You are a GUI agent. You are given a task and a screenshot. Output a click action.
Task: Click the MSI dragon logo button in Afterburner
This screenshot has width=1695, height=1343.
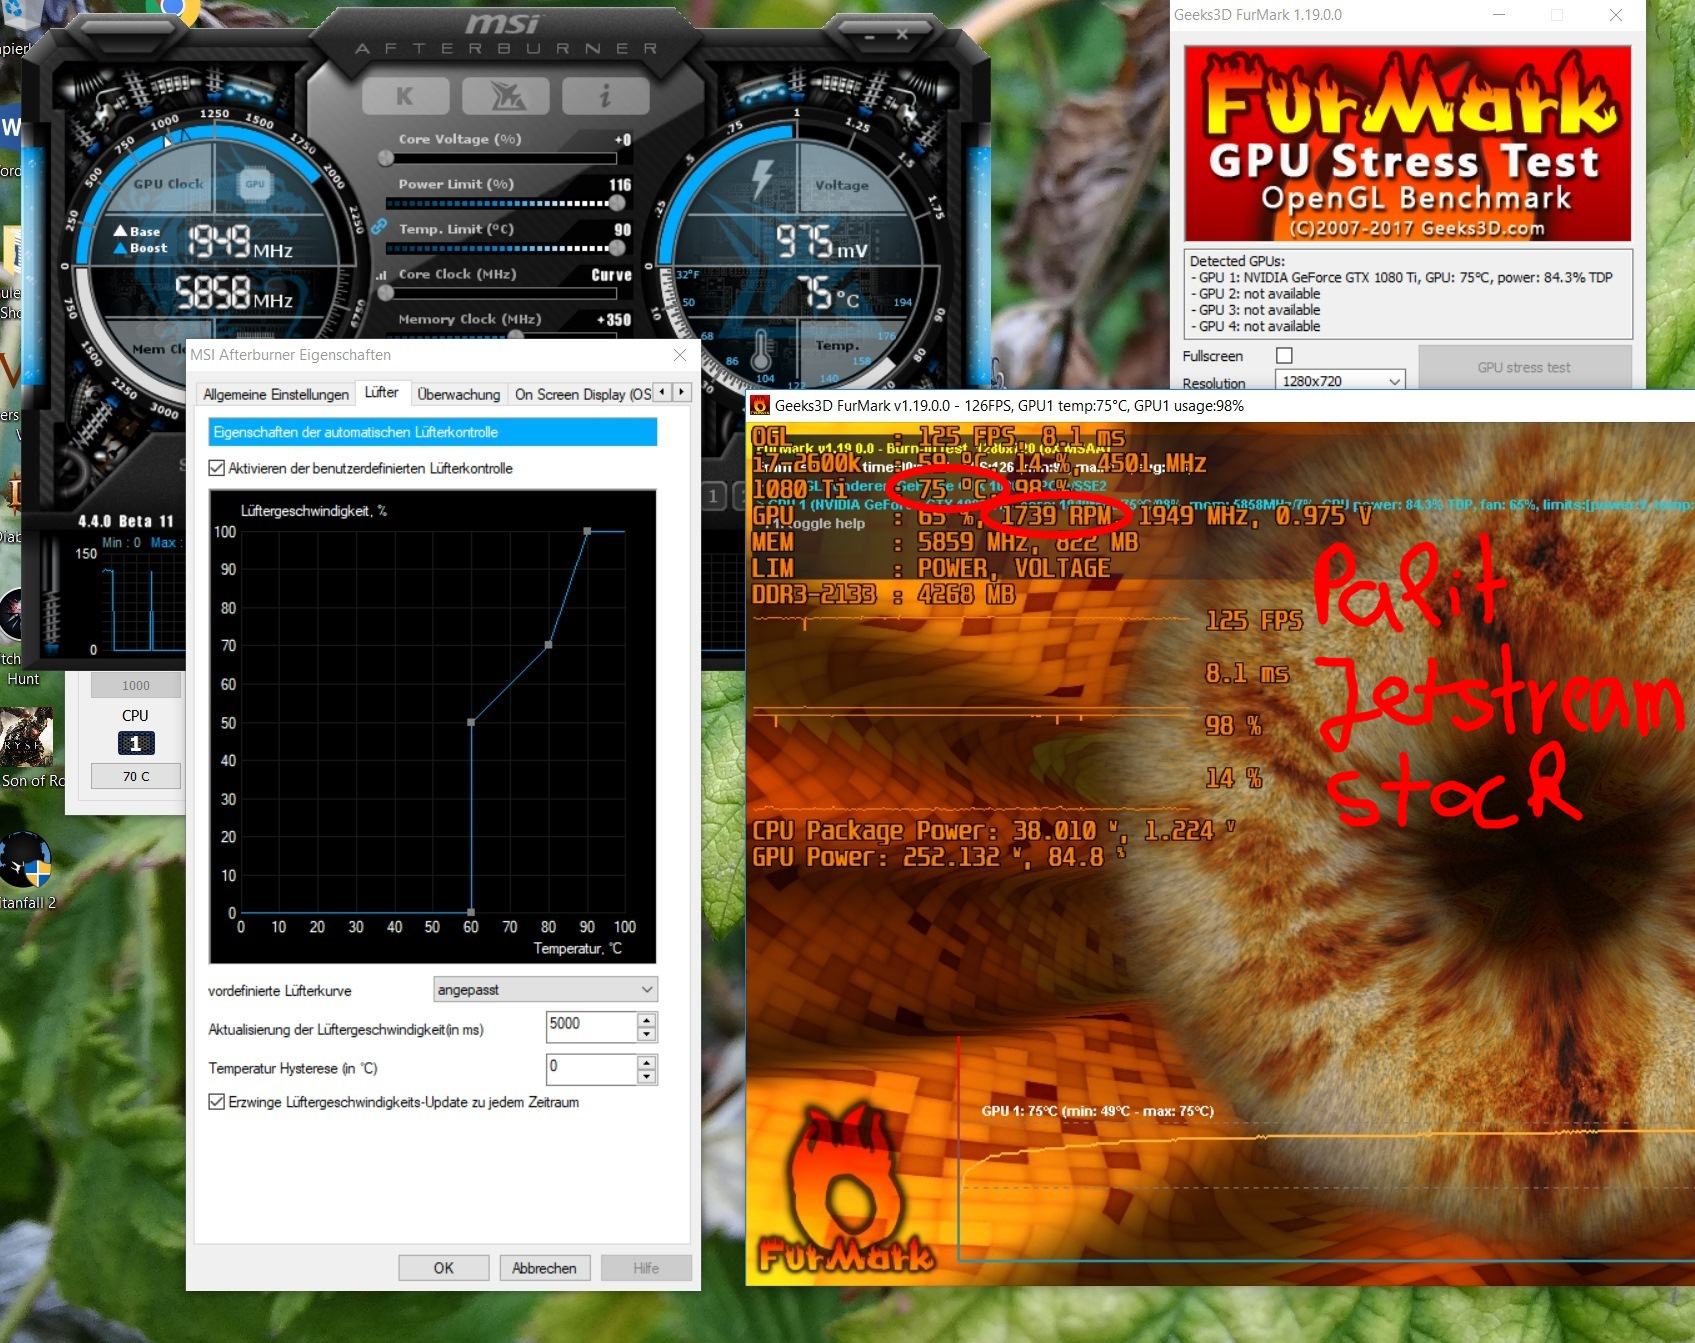[506, 96]
